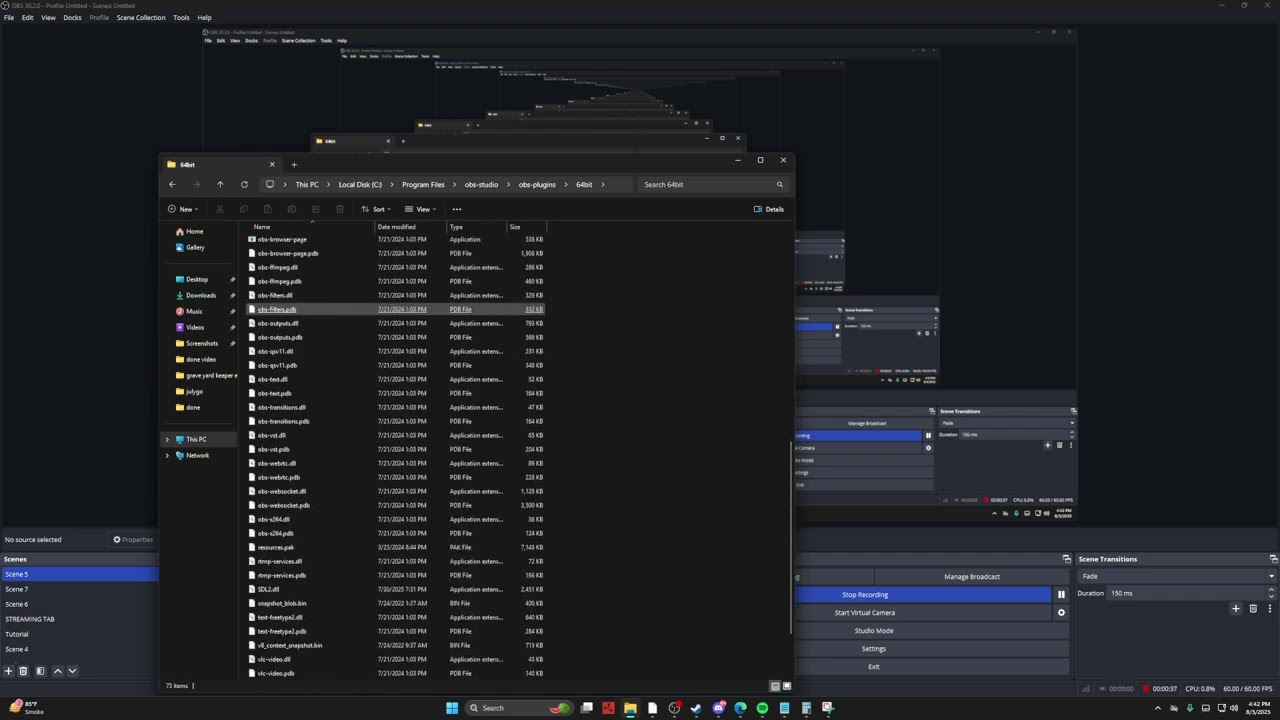The height and width of the screenshot is (720, 1280).
Task: Refresh the 64bit folder view
Action: [244, 185]
